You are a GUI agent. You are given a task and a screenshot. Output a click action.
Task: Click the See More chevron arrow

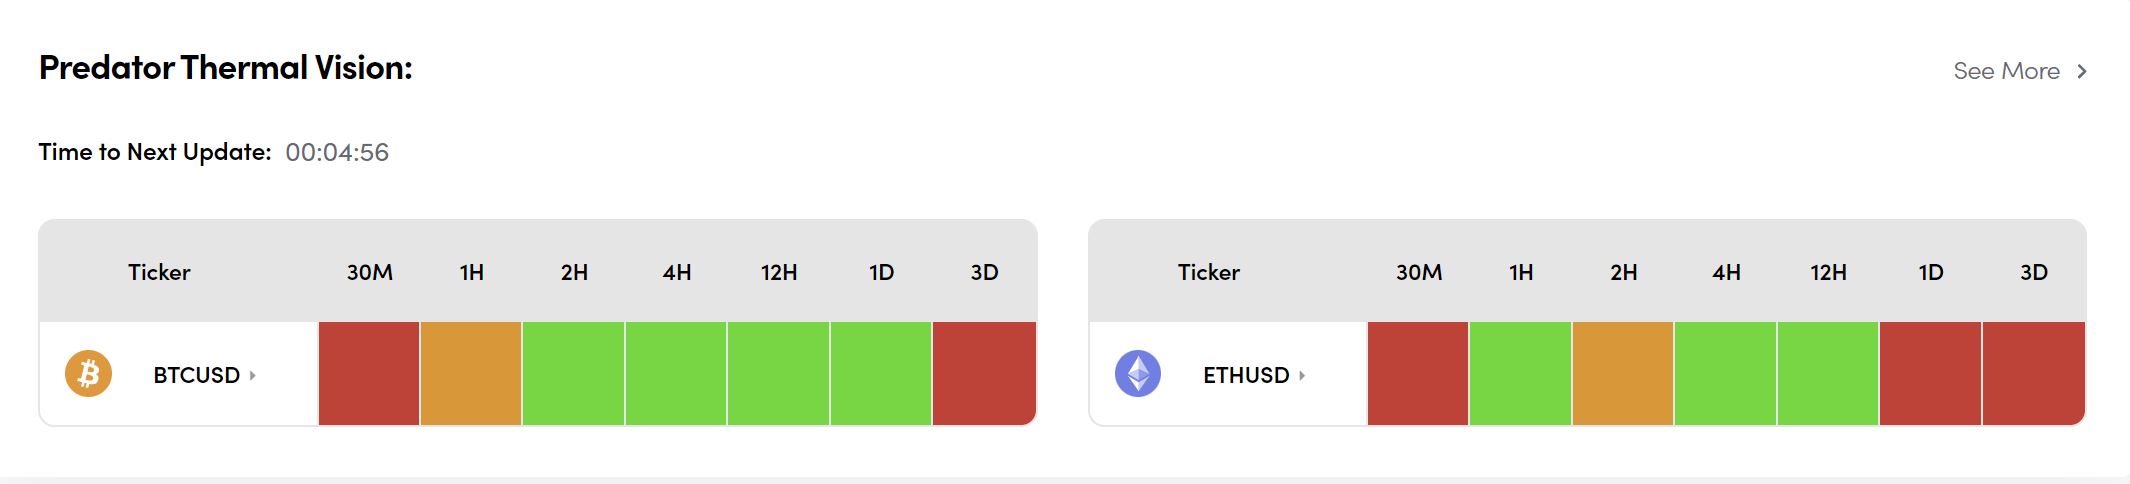coord(2082,71)
